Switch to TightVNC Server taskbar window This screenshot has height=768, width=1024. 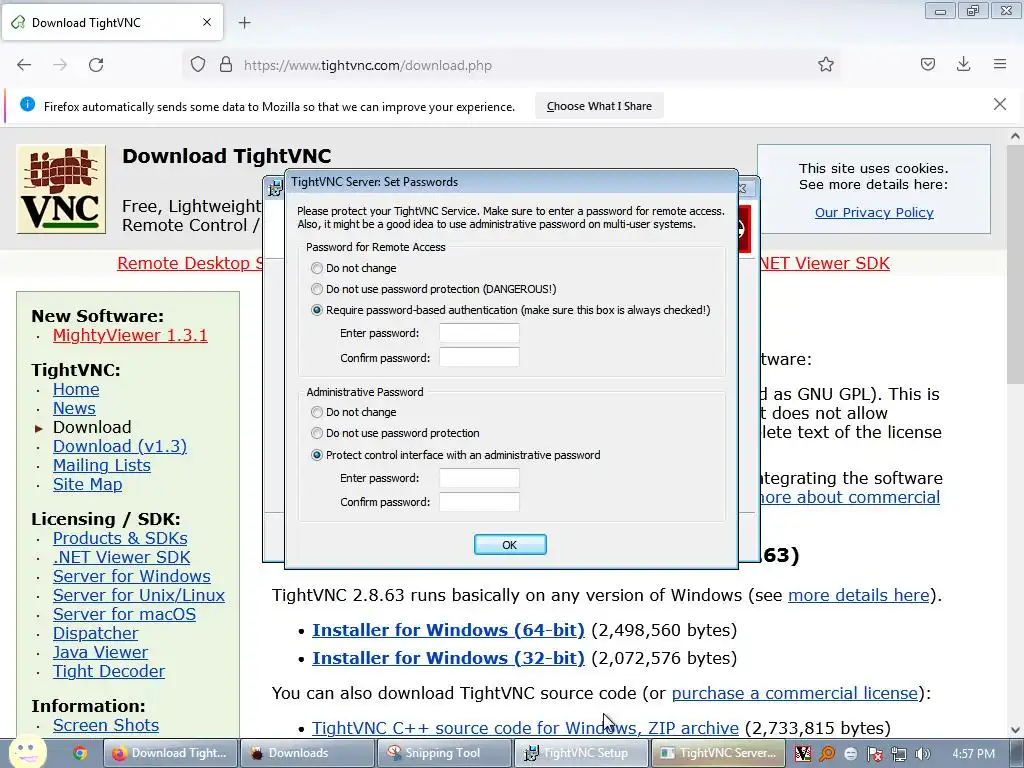pyautogui.click(x=718, y=753)
